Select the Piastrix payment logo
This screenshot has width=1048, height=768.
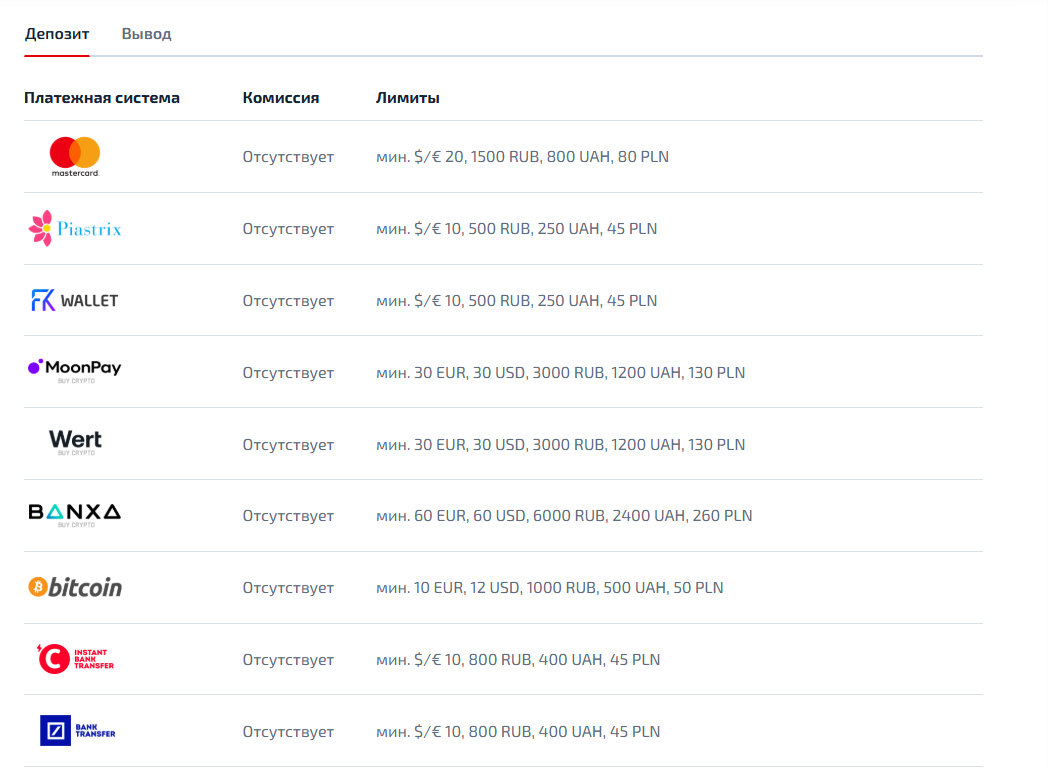(75, 229)
